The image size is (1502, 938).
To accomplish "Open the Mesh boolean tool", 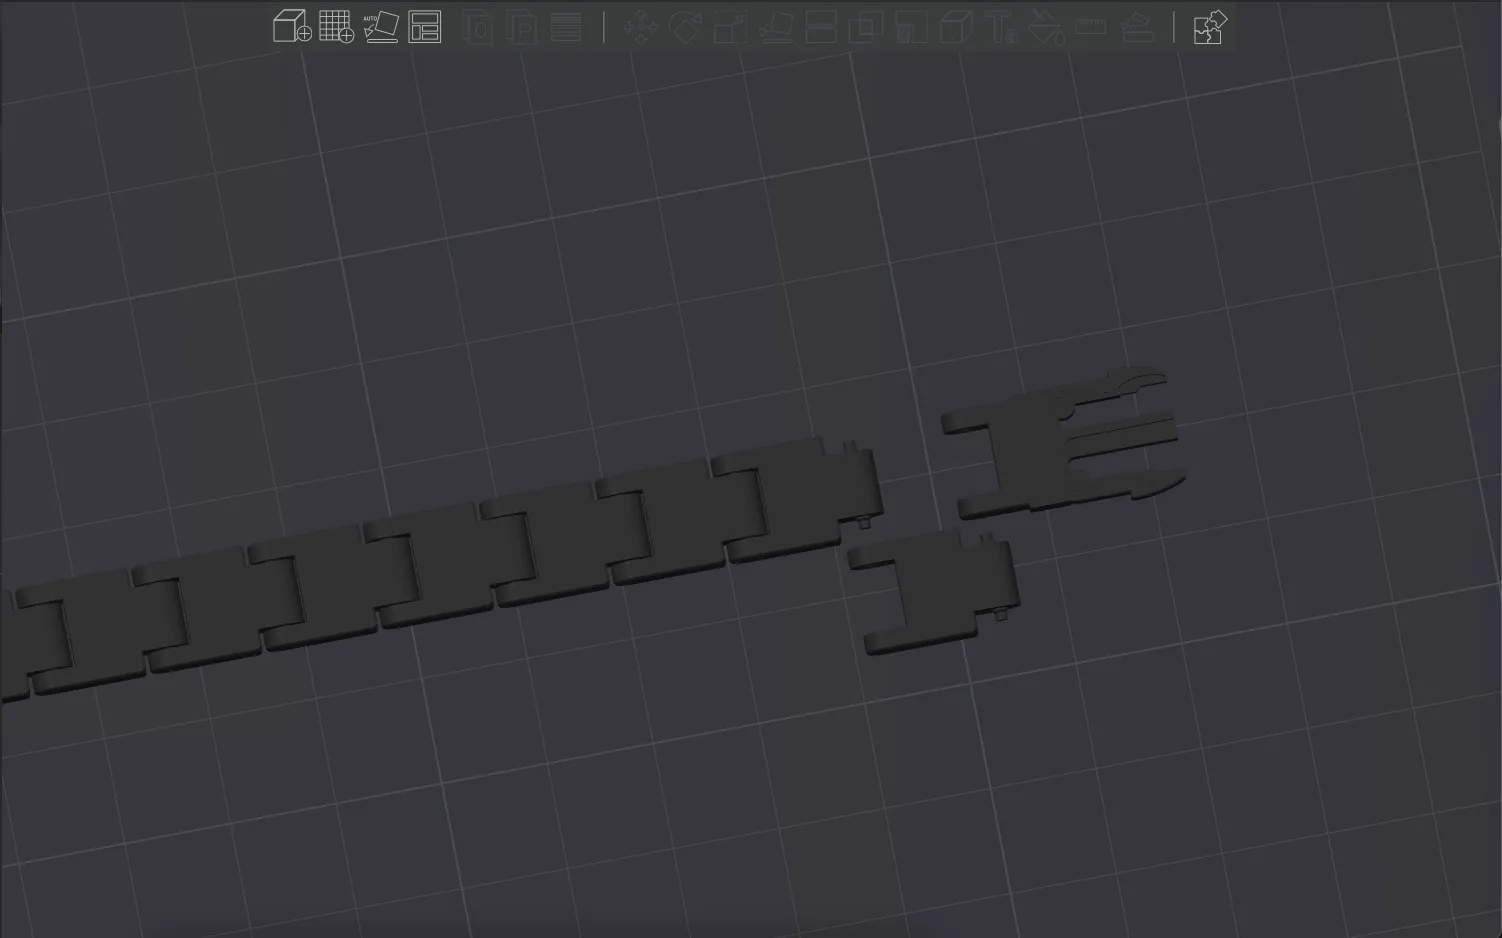I will coord(866,27).
